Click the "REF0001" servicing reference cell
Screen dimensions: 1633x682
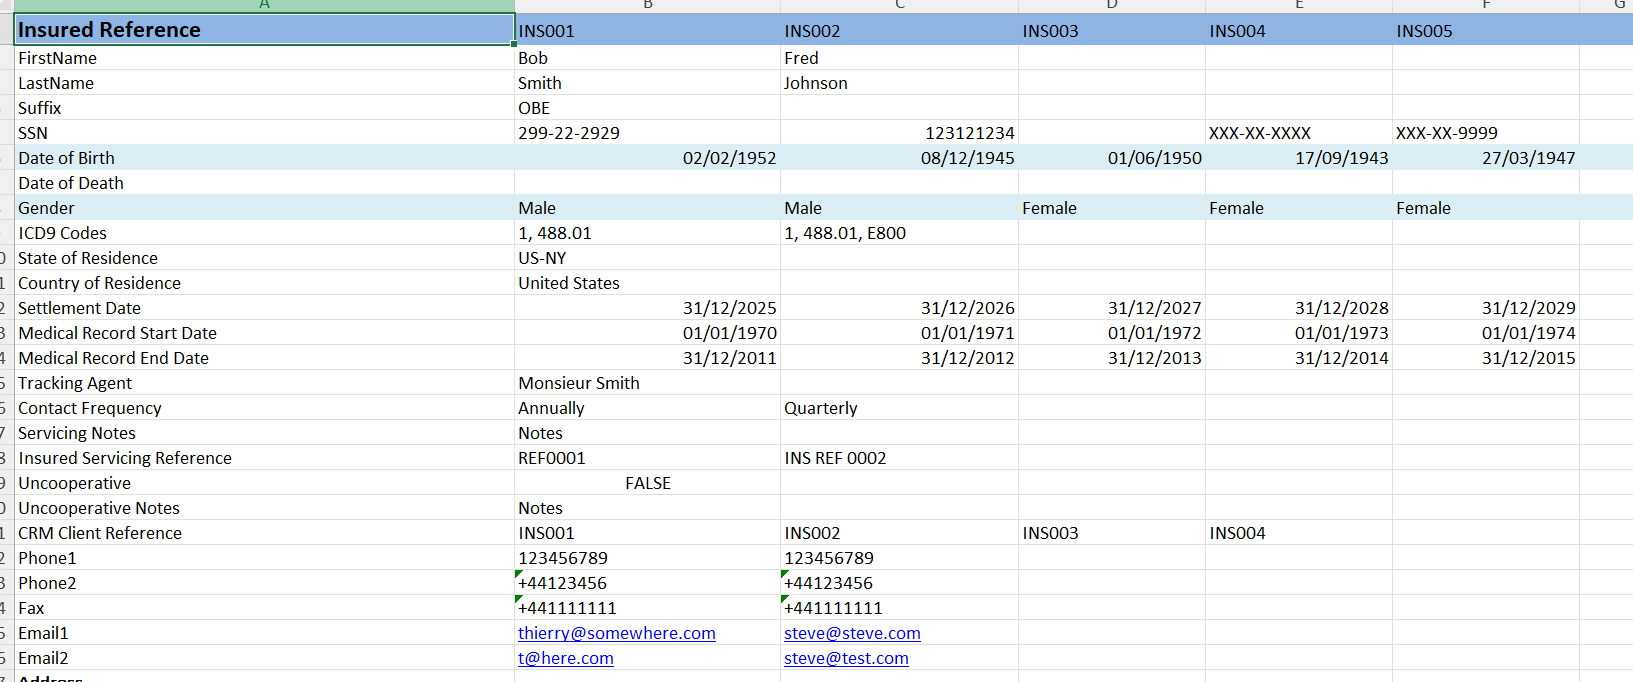point(552,458)
